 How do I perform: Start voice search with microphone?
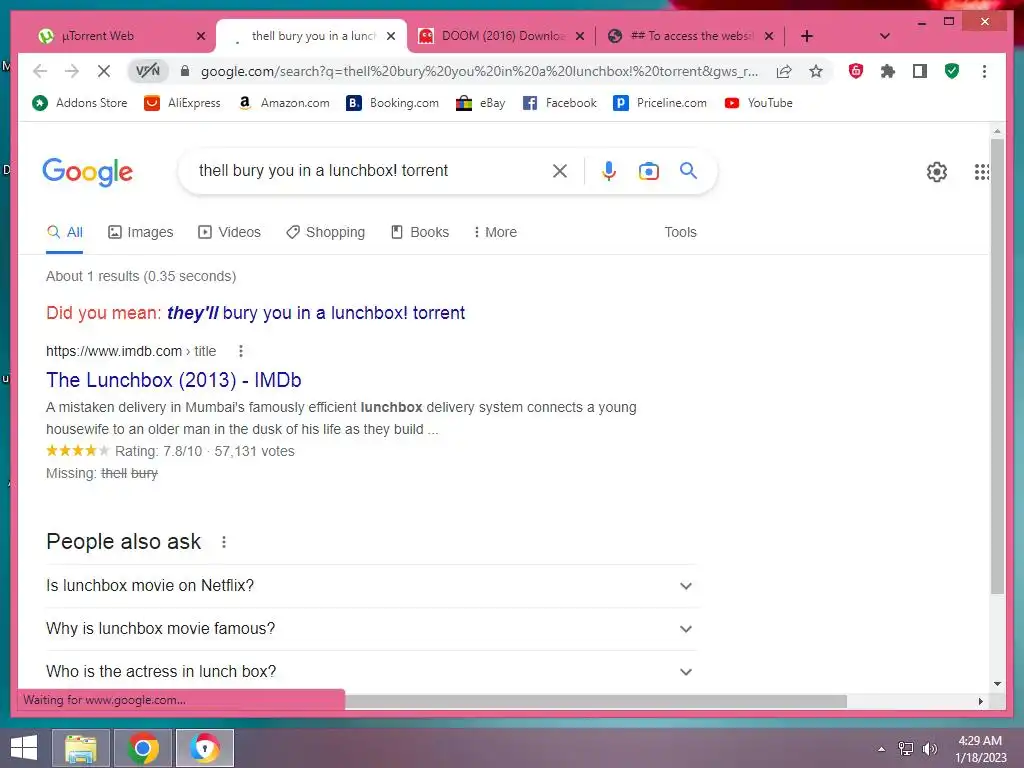[609, 171]
